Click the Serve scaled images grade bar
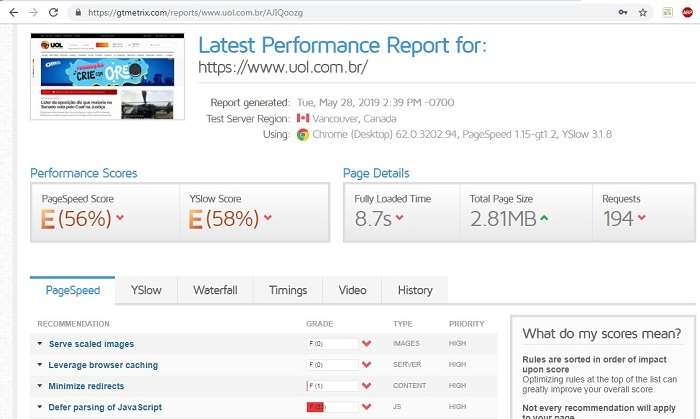 [x=333, y=344]
